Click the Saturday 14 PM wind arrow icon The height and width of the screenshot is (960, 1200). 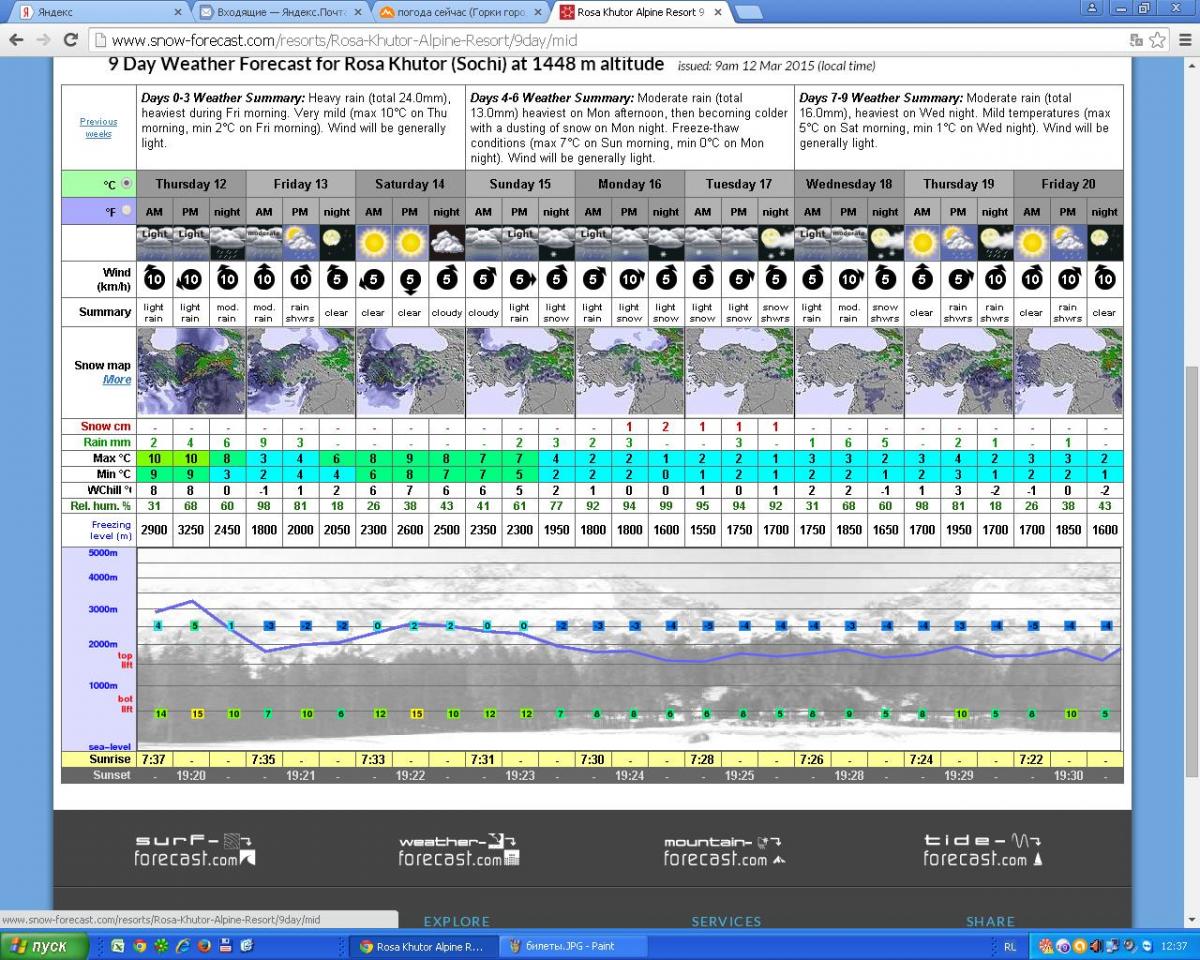tap(410, 279)
